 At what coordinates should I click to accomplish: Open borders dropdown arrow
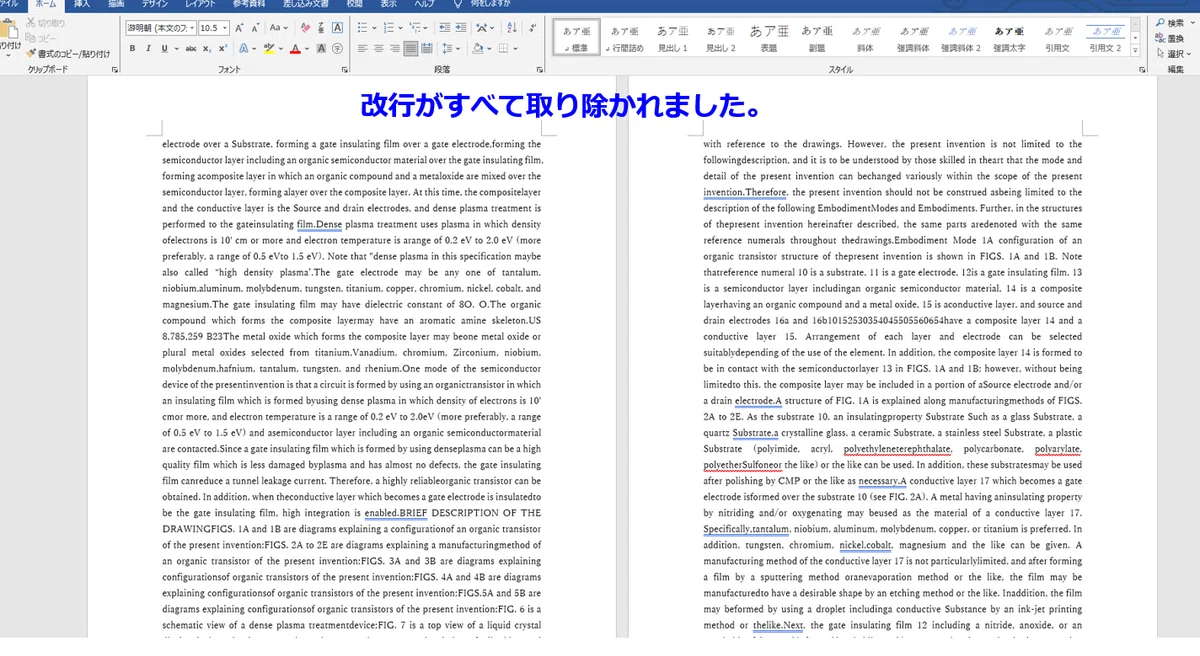click(515, 48)
